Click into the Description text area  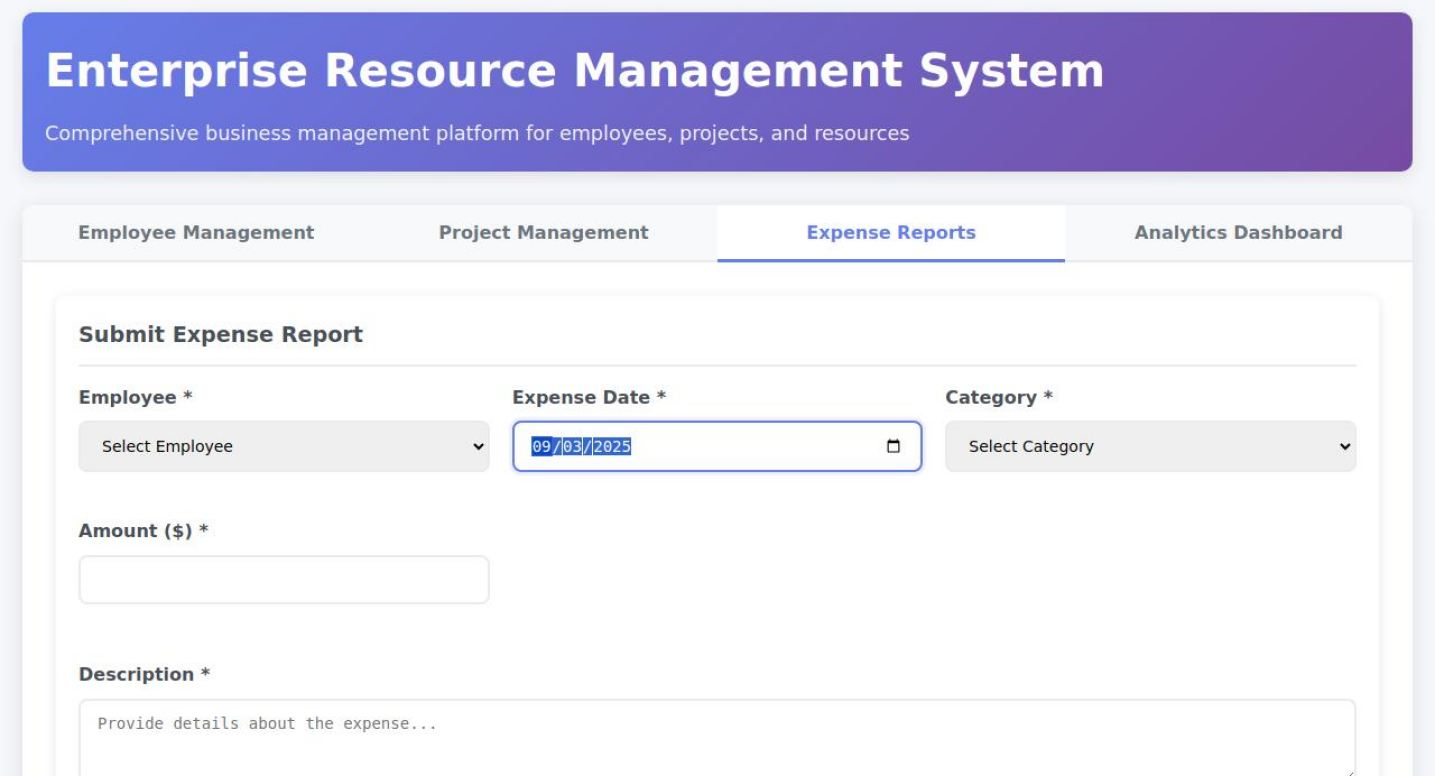(x=717, y=738)
